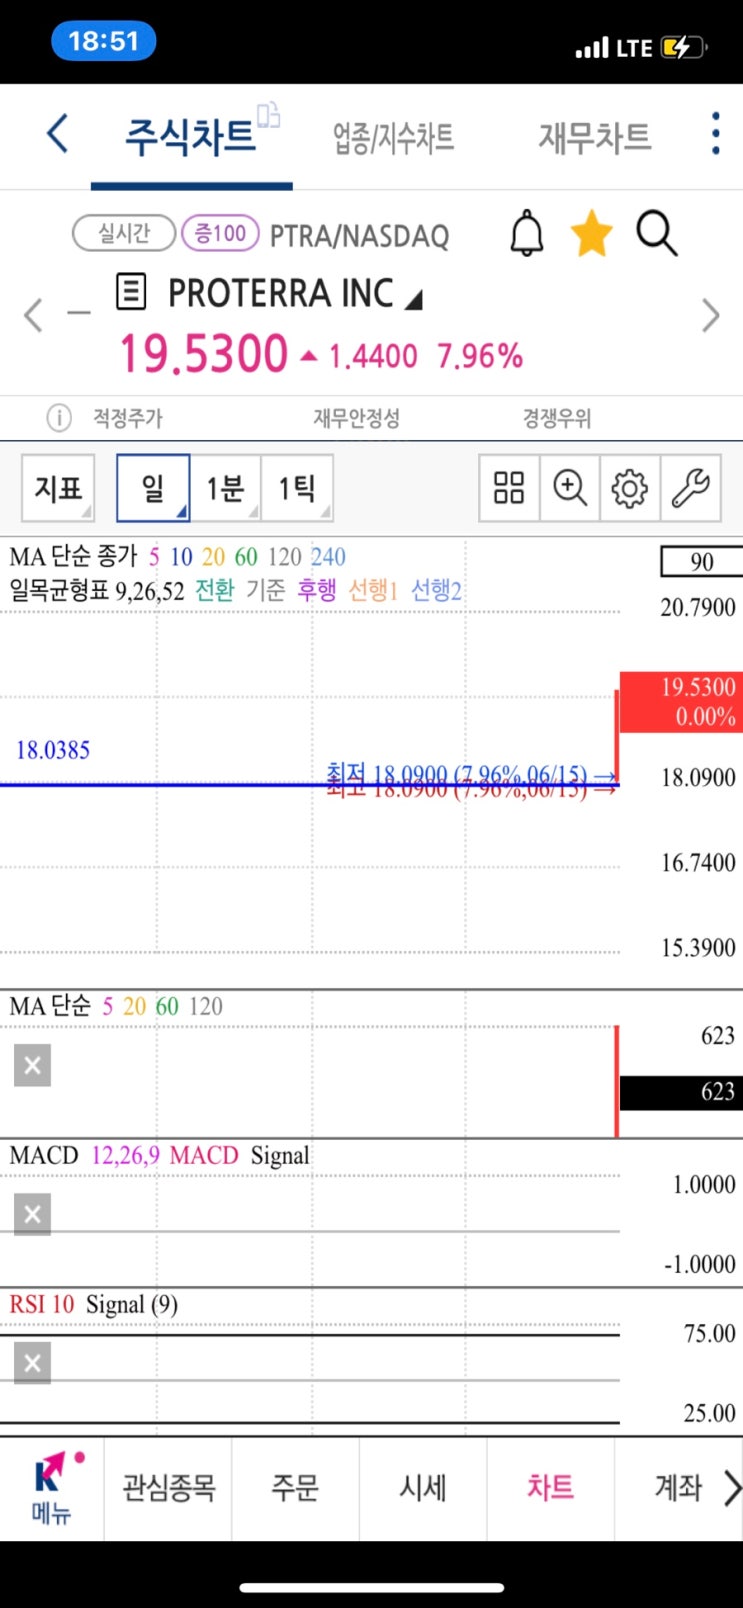
Task: Tap the back arrow in header
Action: tap(58, 133)
